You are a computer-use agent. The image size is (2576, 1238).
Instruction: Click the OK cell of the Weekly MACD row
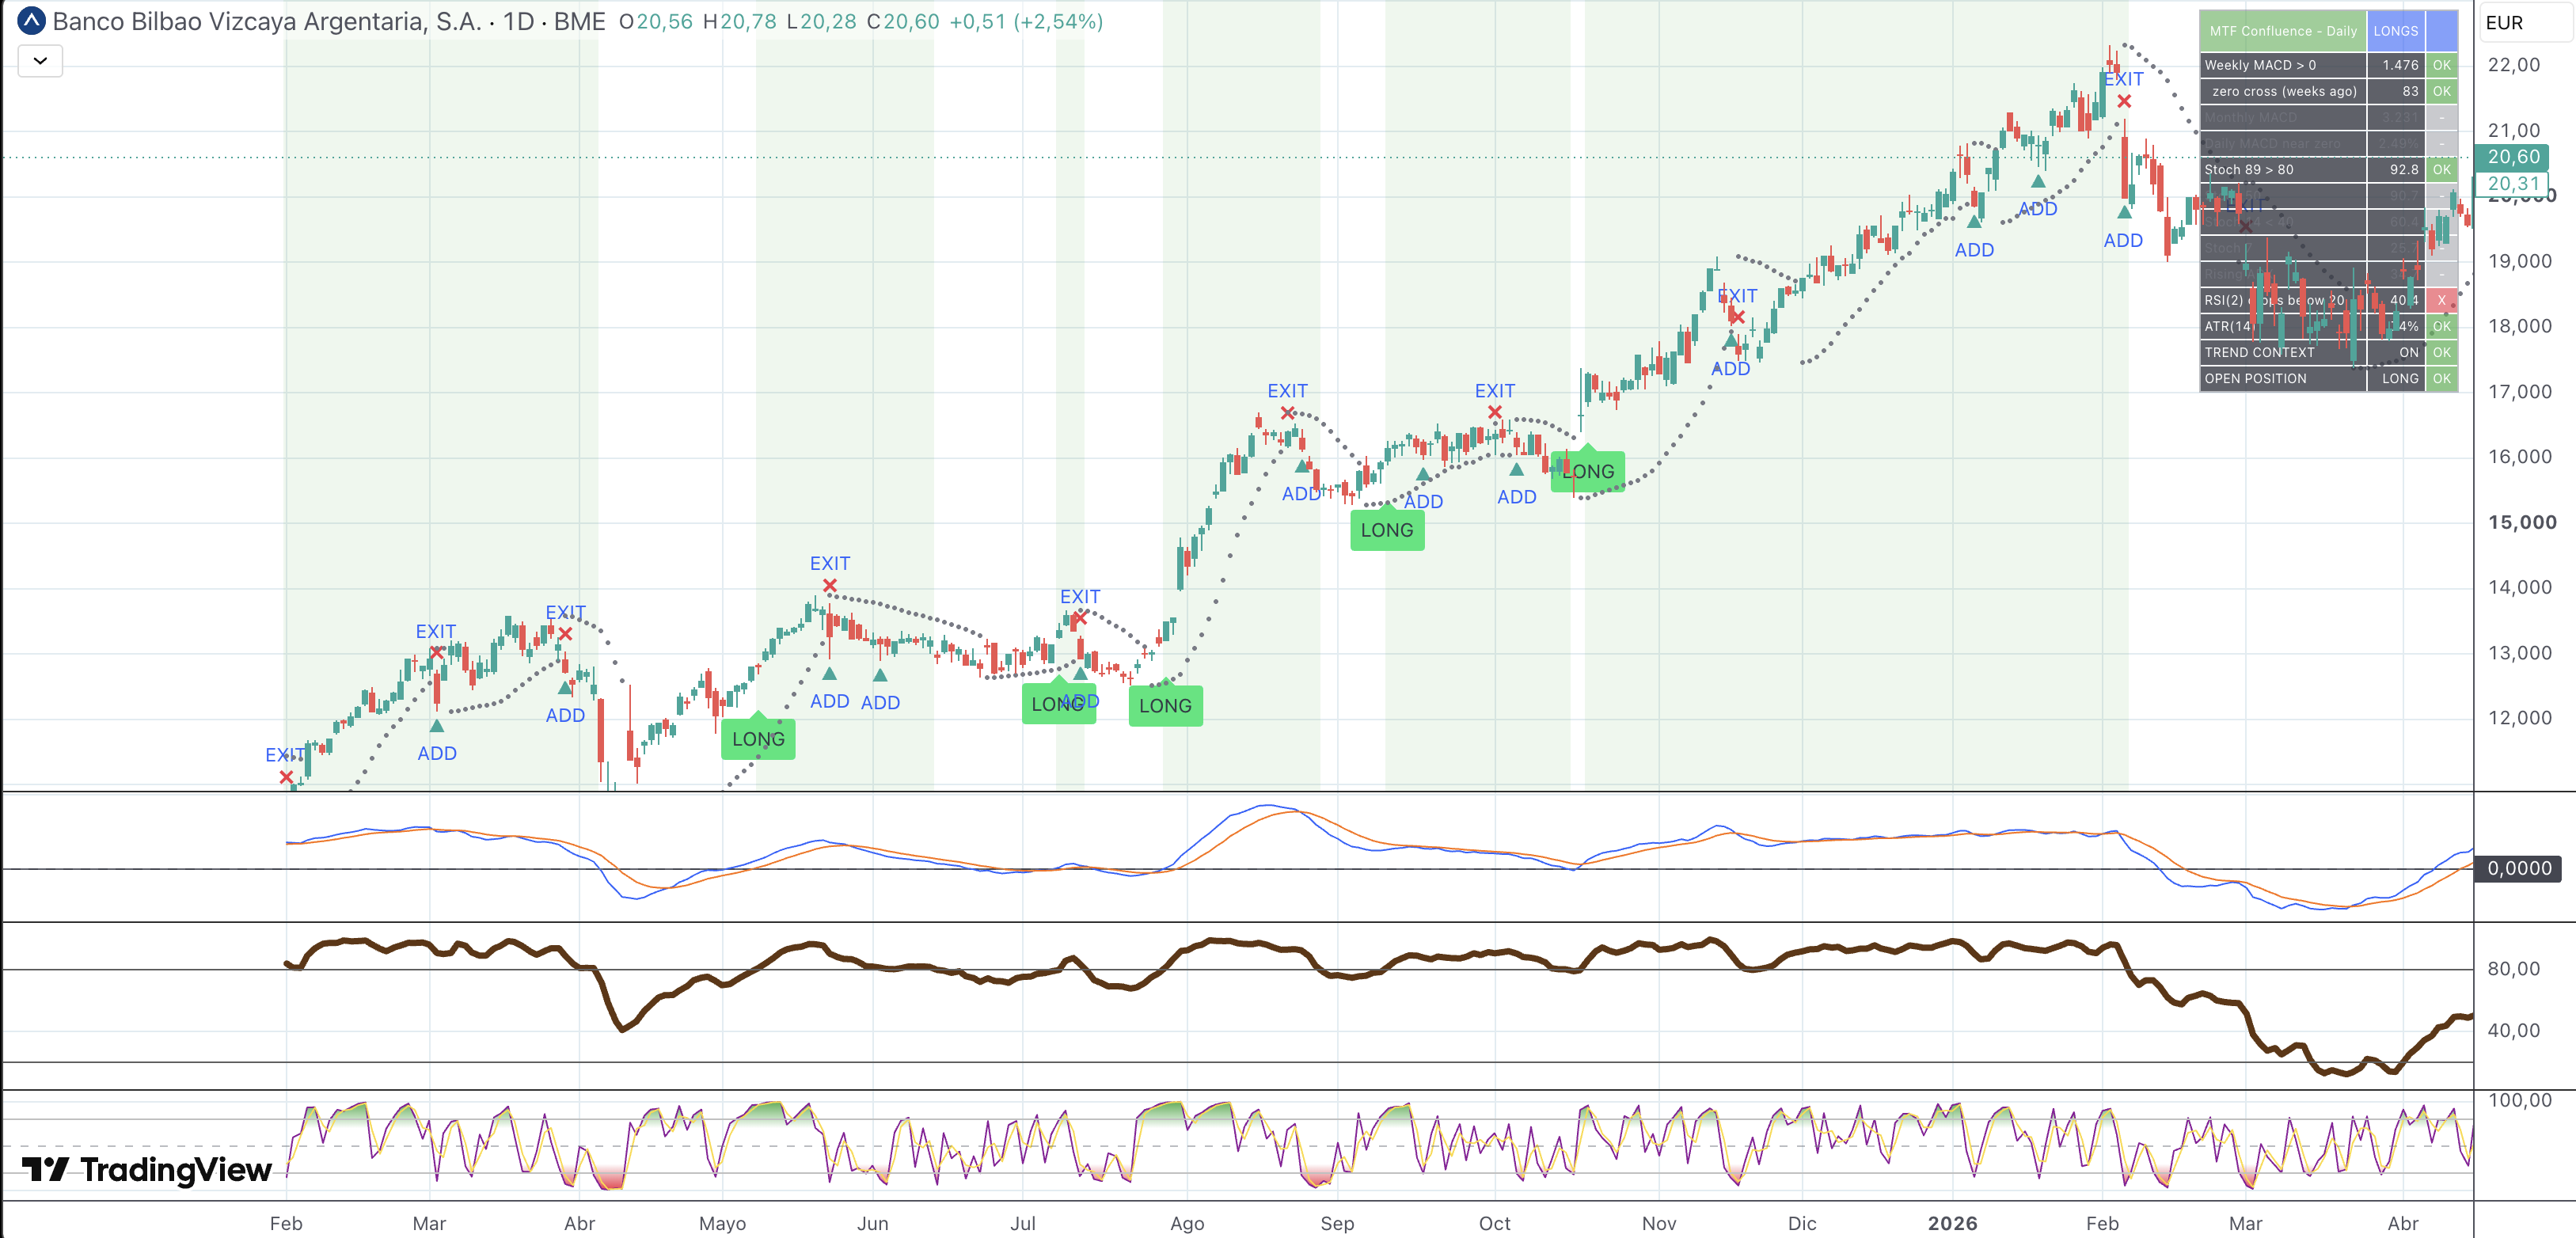[x=2441, y=65]
